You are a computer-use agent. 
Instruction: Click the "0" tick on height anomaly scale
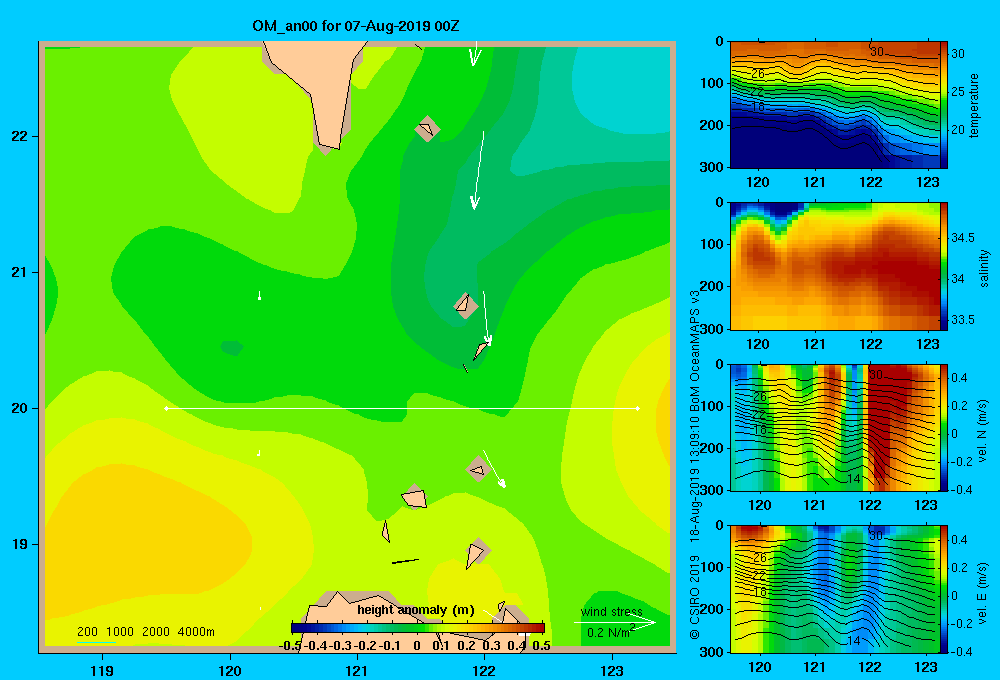point(417,646)
